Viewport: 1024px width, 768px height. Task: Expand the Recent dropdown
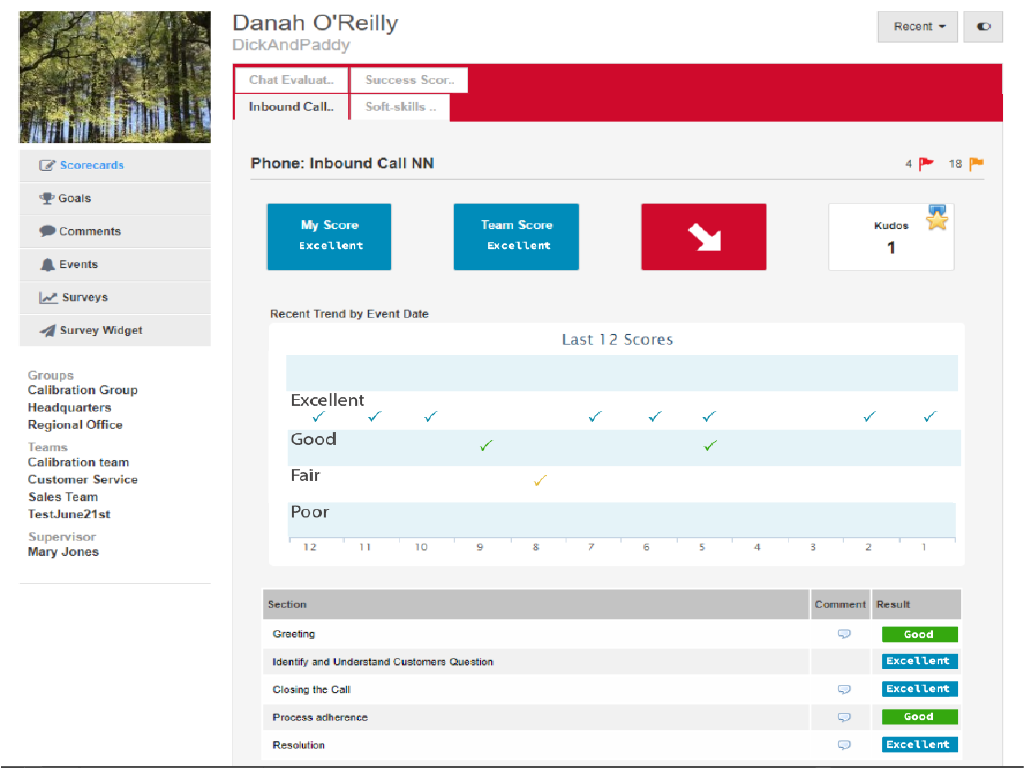917,27
